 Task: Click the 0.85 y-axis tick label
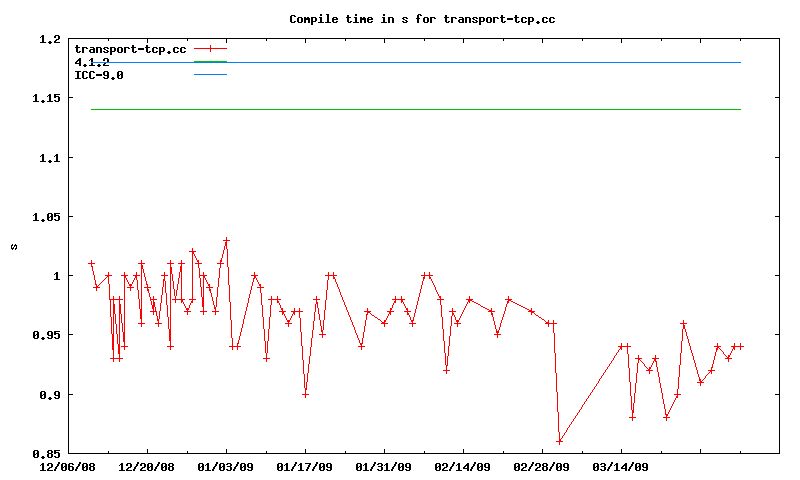click(x=46, y=454)
